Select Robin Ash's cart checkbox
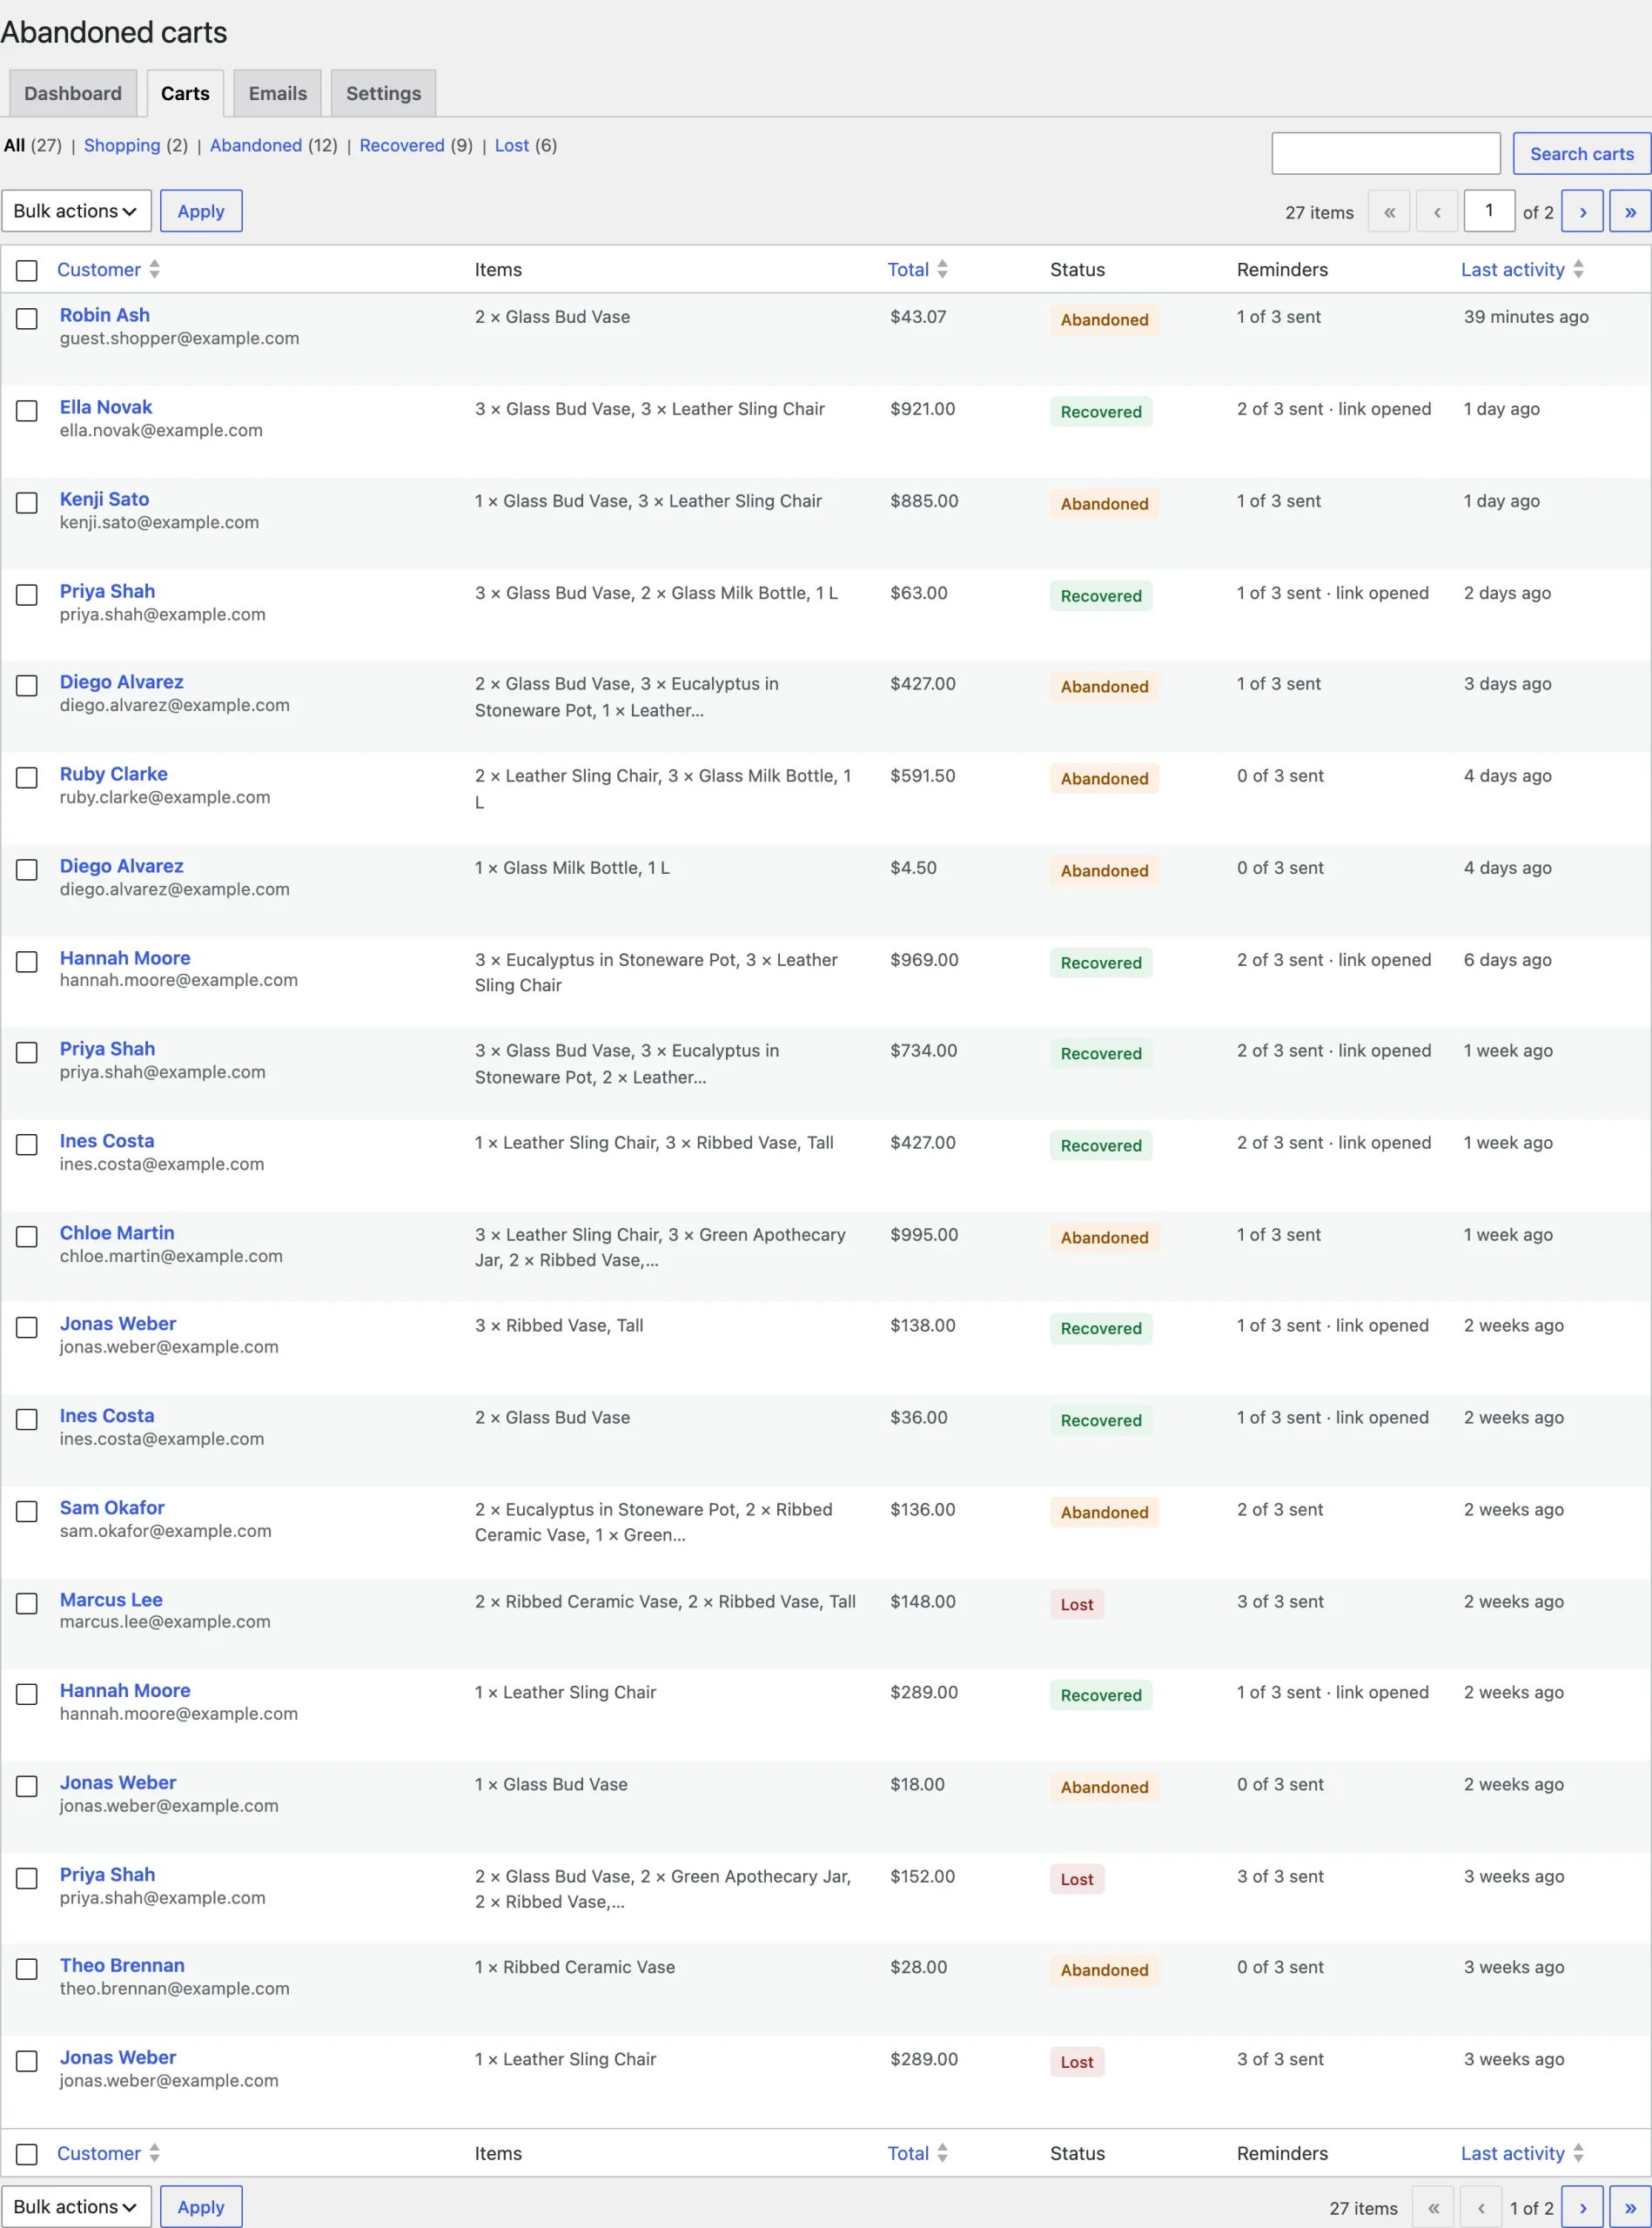The width and height of the screenshot is (1652, 2228). pos(27,318)
